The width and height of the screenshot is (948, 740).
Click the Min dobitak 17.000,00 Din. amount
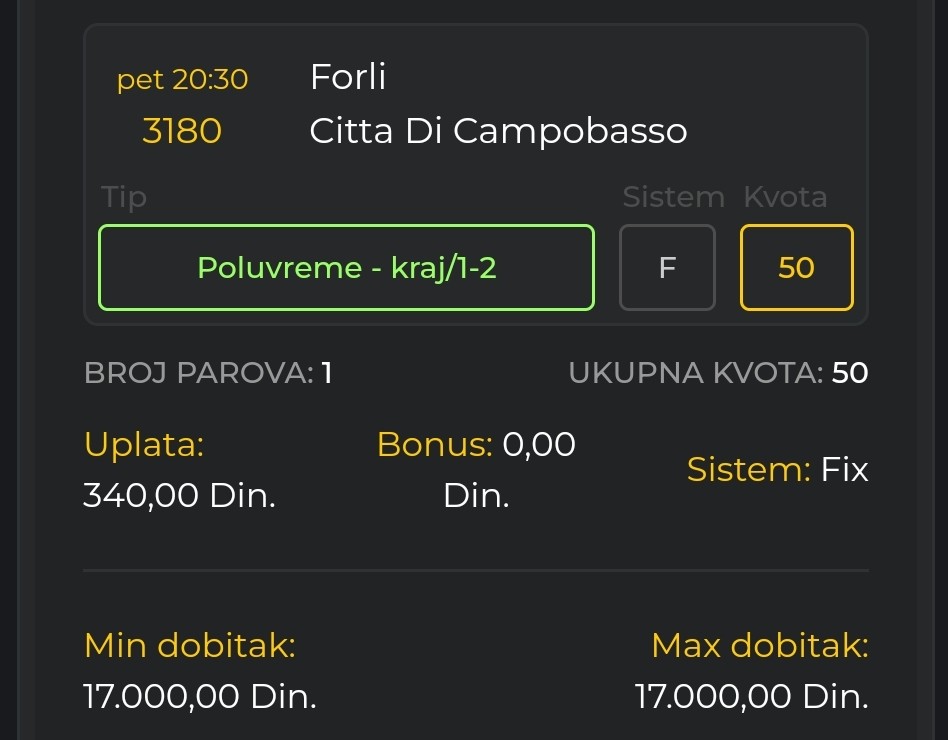199,696
